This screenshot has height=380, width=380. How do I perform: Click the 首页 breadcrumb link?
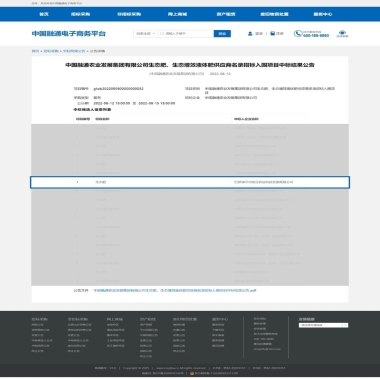tap(35, 51)
